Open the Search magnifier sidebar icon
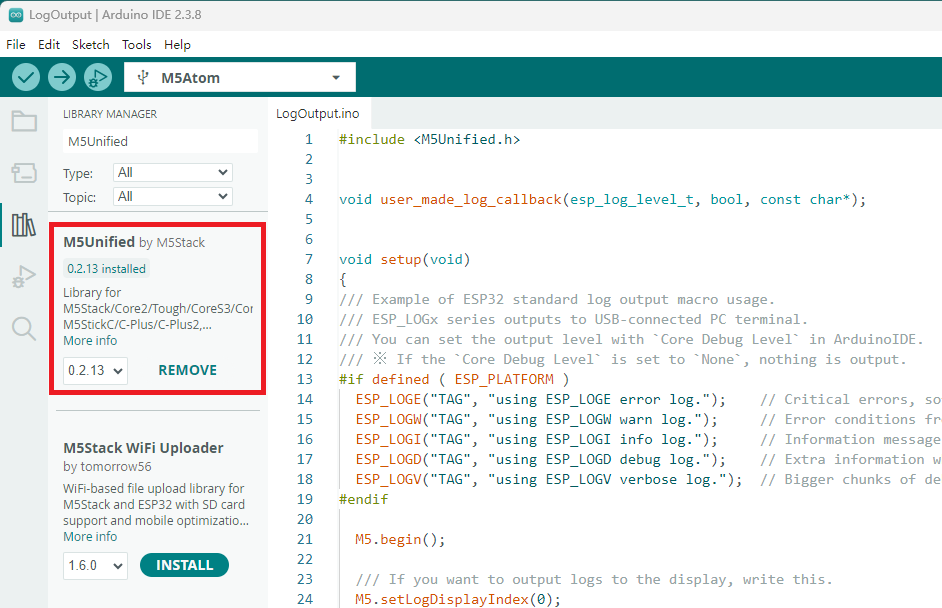 (24, 328)
